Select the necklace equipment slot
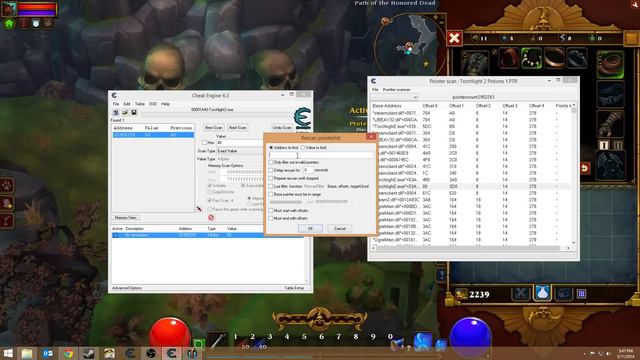 (531, 58)
